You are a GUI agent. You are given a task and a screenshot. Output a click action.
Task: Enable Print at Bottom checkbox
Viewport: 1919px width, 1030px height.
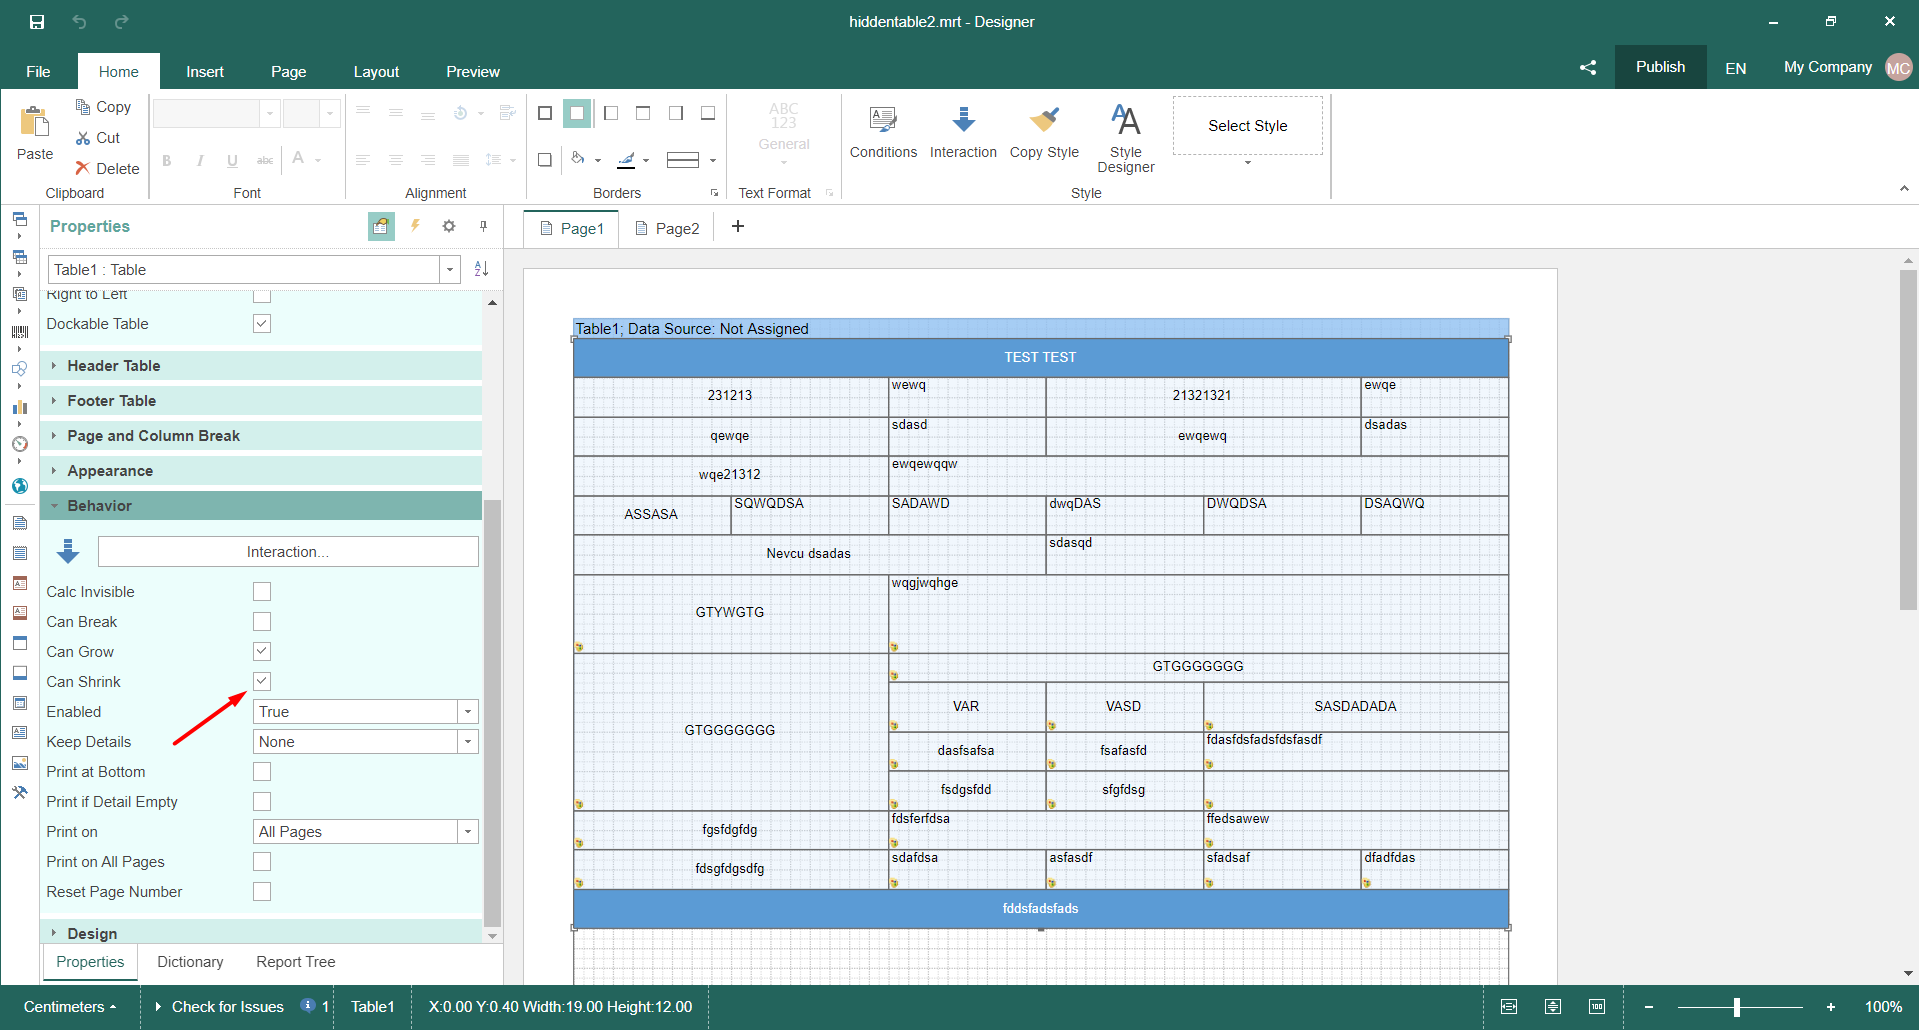262,772
